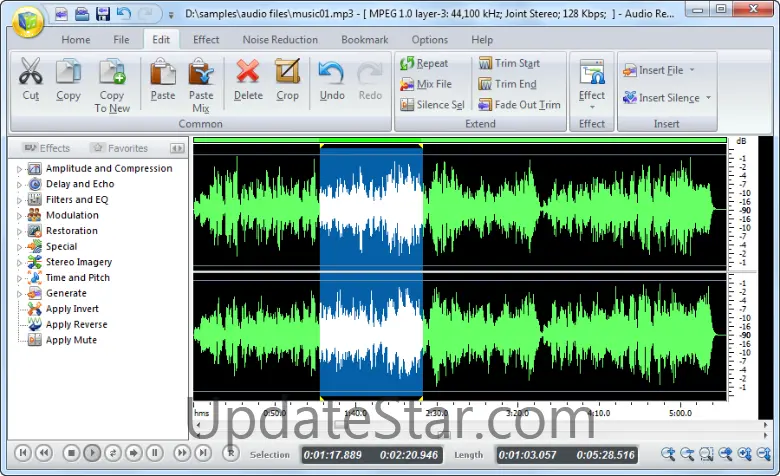Image resolution: width=780 pixels, height=476 pixels.
Task: Click the Paste Mix icon
Action: tap(201, 71)
